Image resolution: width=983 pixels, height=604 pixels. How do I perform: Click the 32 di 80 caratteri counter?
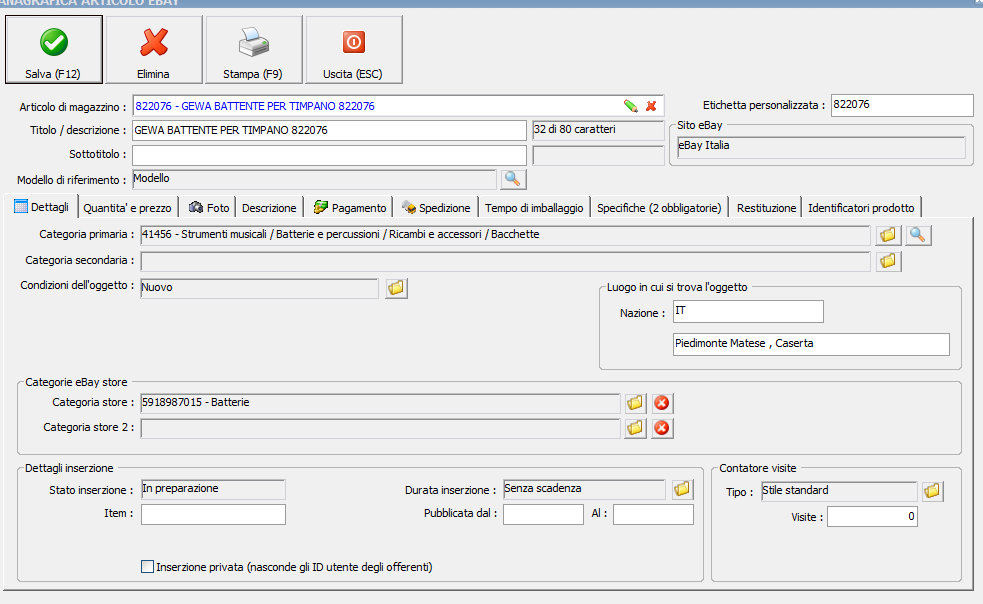(x=598, y=130)
